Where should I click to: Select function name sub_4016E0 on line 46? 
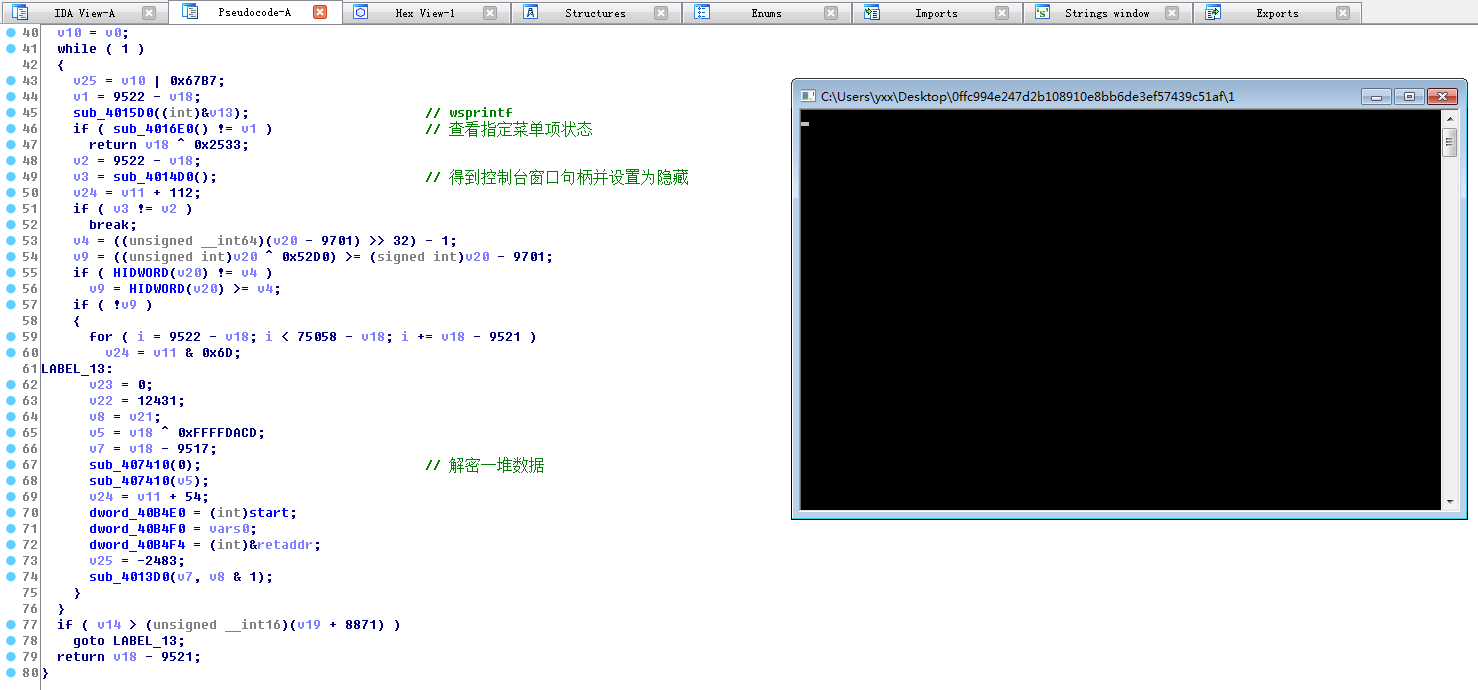click(153, 128)
